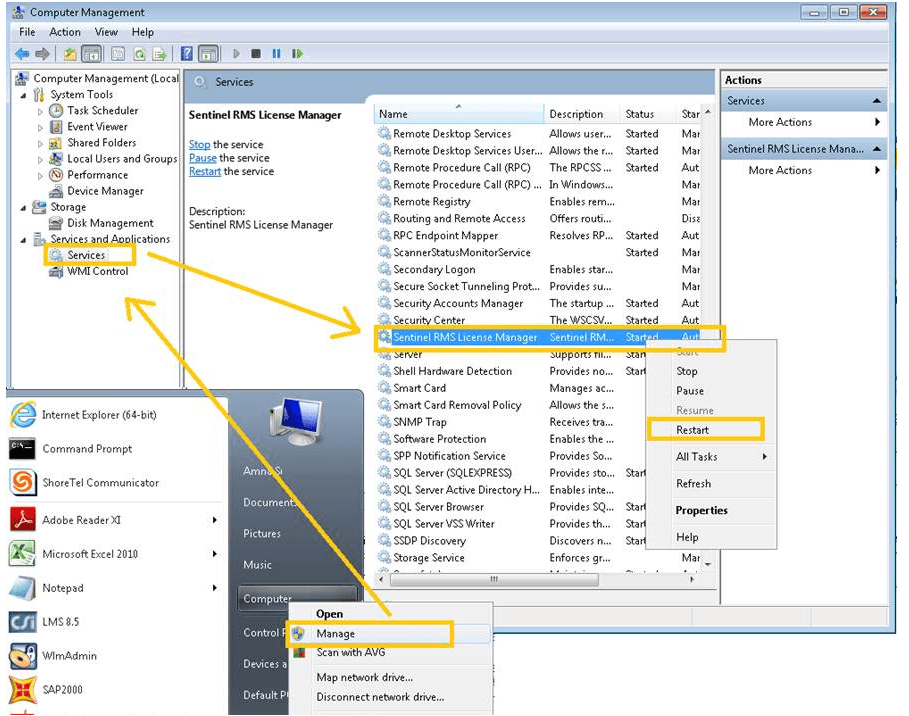Expand Adobe Reader XI jump list arrow
Screen dimensions: 909x716
[214, 521]
